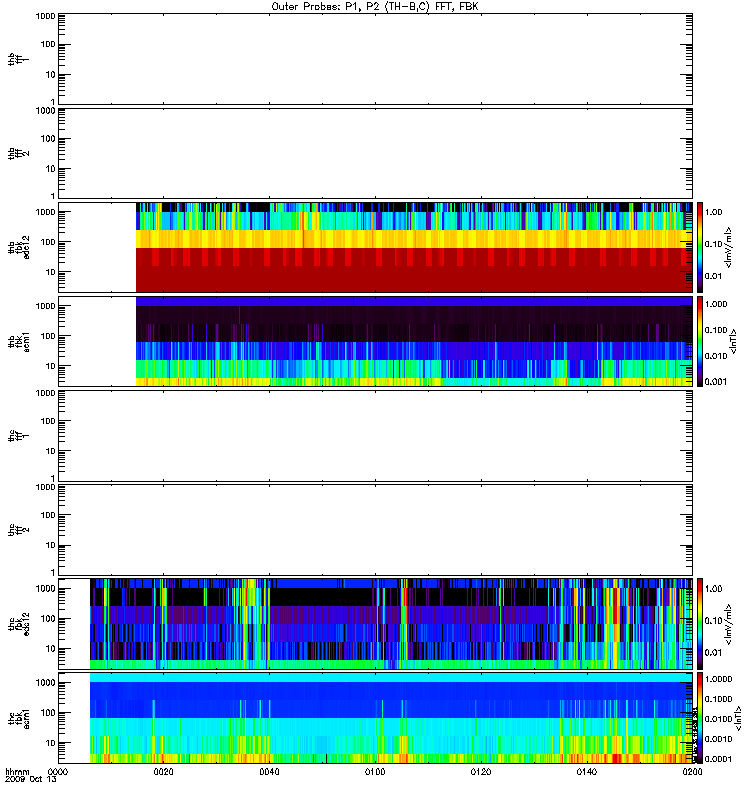
Task: Click the "thc fbk scm1" axis label
Action: tap(19, 718)
